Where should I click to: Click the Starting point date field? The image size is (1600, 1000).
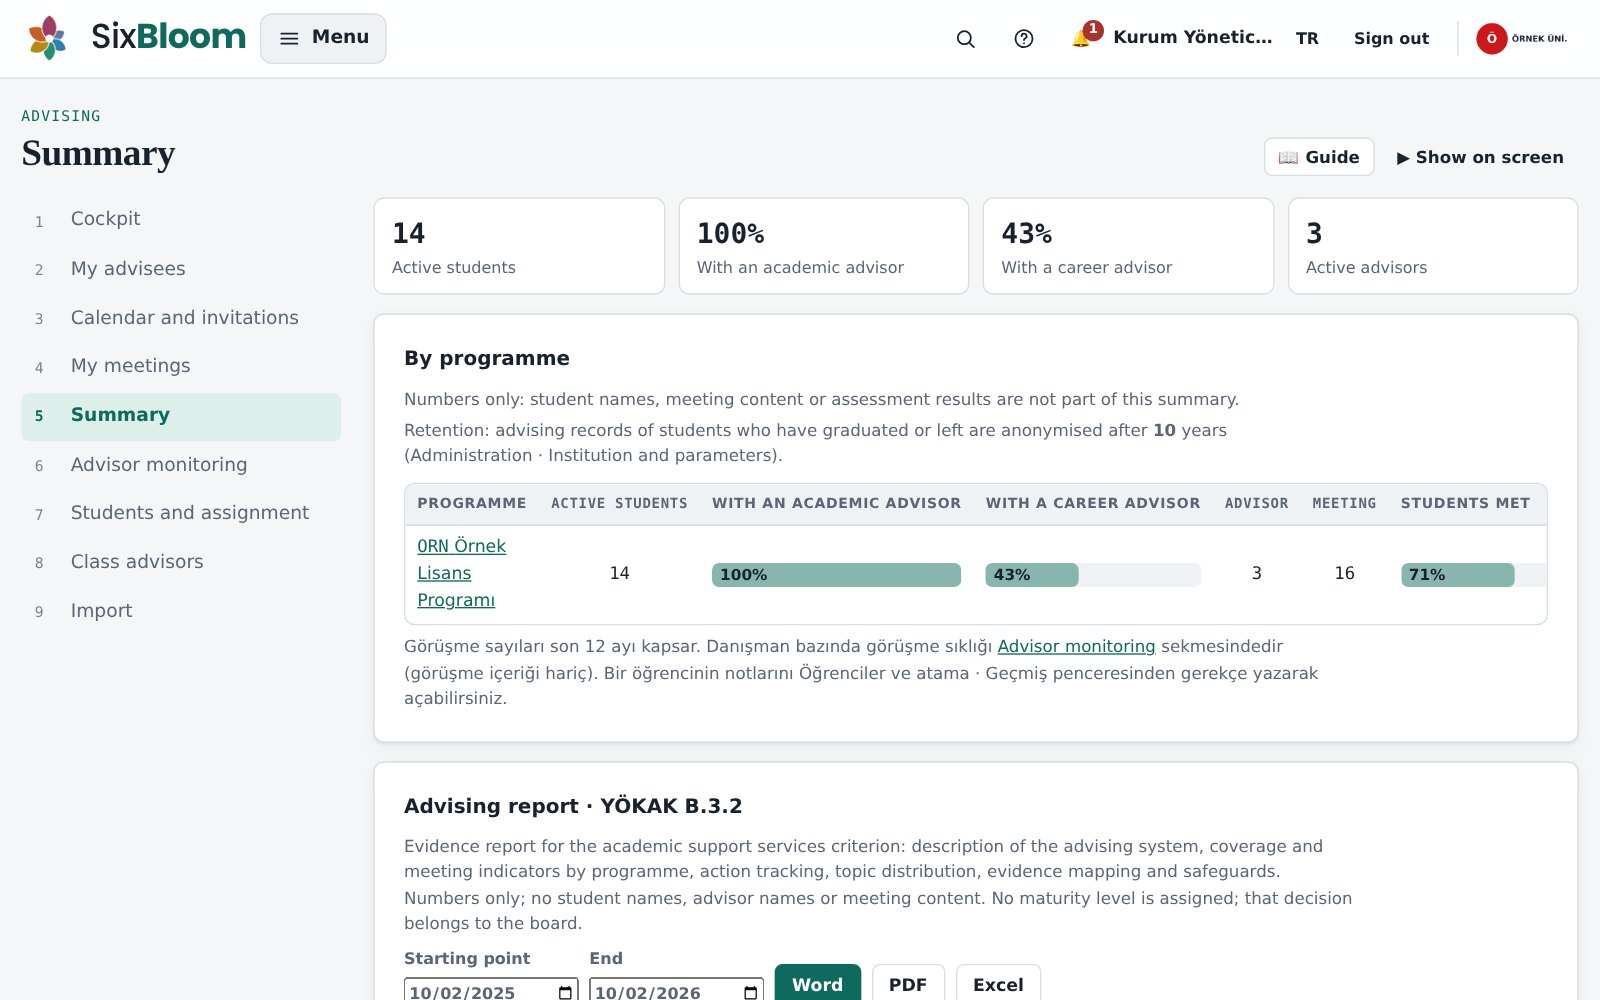click(491, 990)
